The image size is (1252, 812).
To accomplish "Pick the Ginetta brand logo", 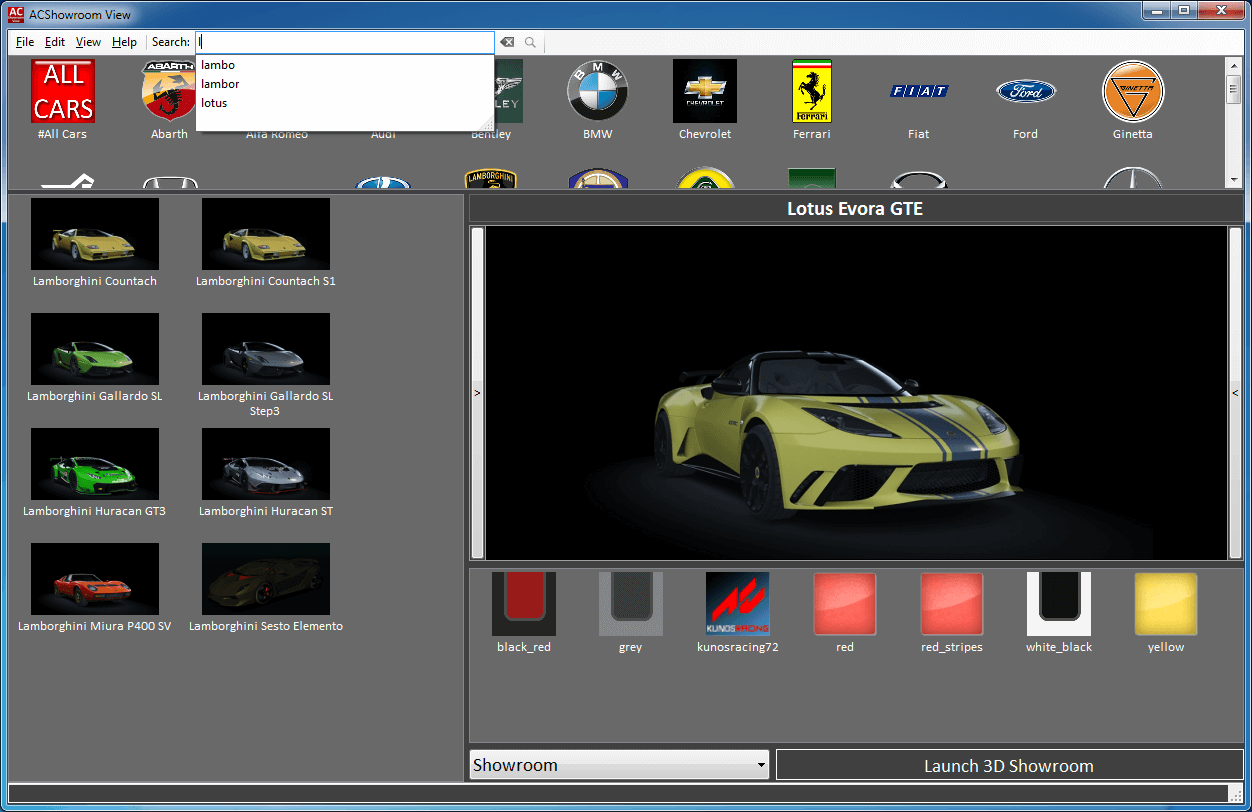I will tap(1133, 91).
